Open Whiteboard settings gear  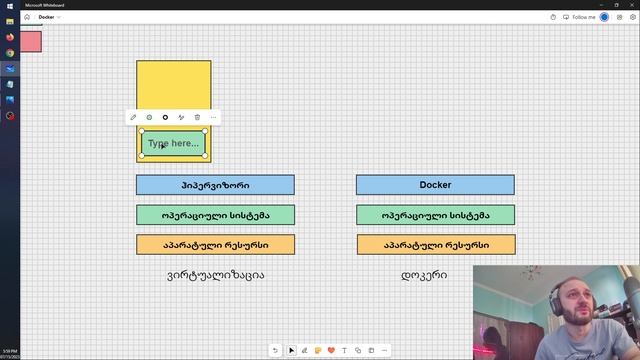coord(633,17)
